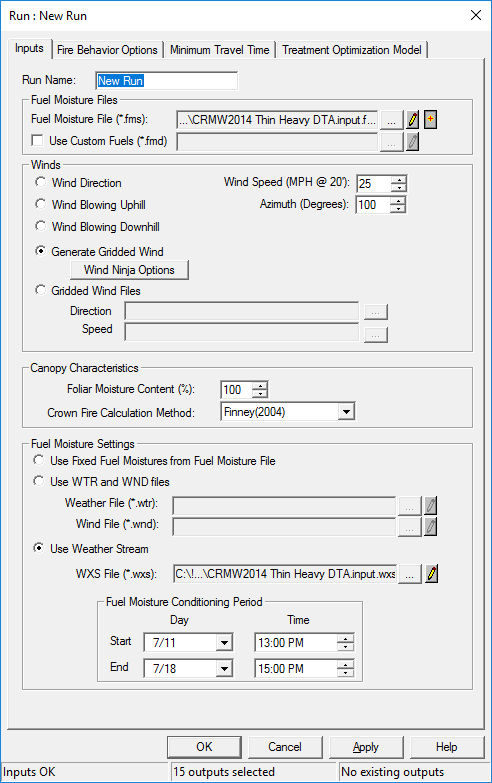Click the pencil icon next to WXS File

coord(432,574)
